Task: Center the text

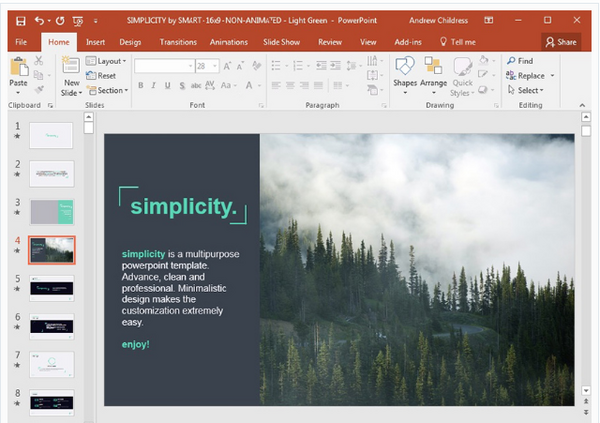Action: (x=290, y=85)
